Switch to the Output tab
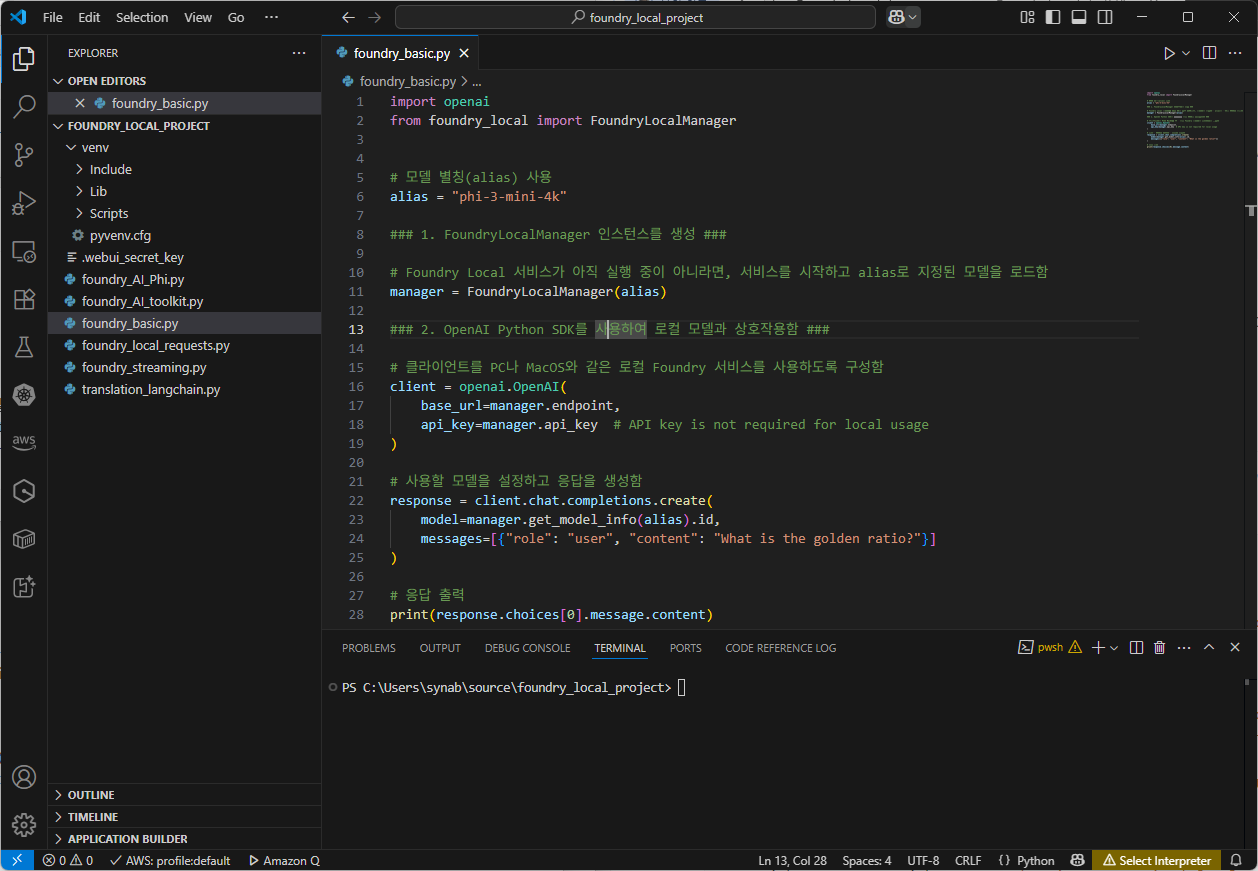This screenshot has height=871, width=1258. (440, 648)
